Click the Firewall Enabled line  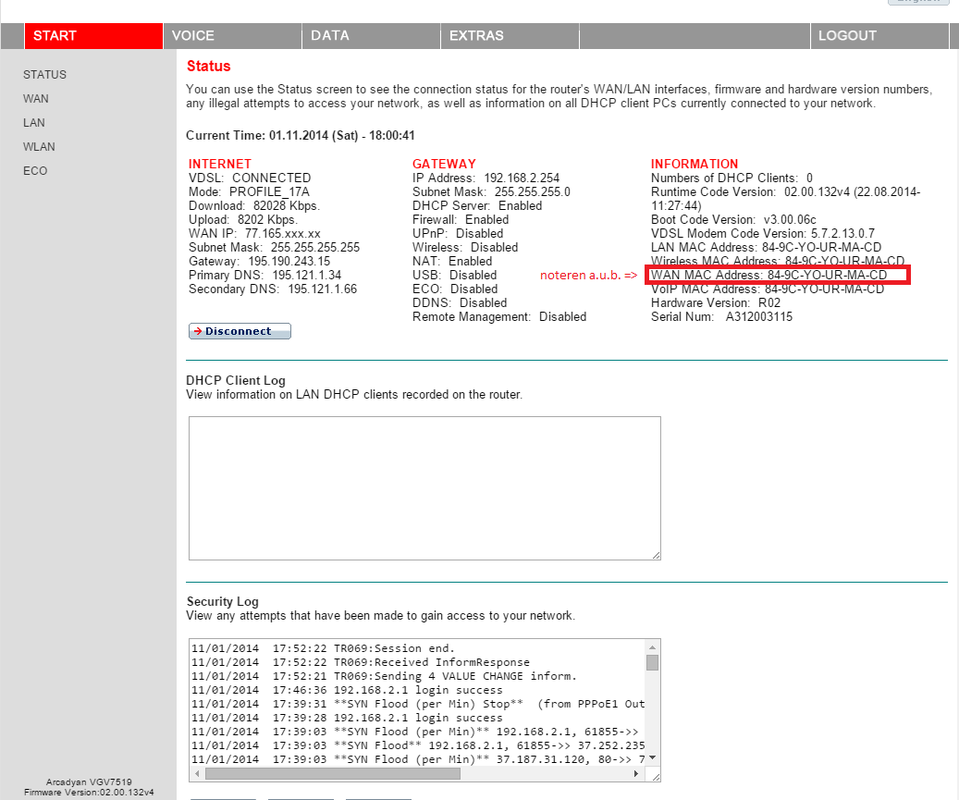461,220
